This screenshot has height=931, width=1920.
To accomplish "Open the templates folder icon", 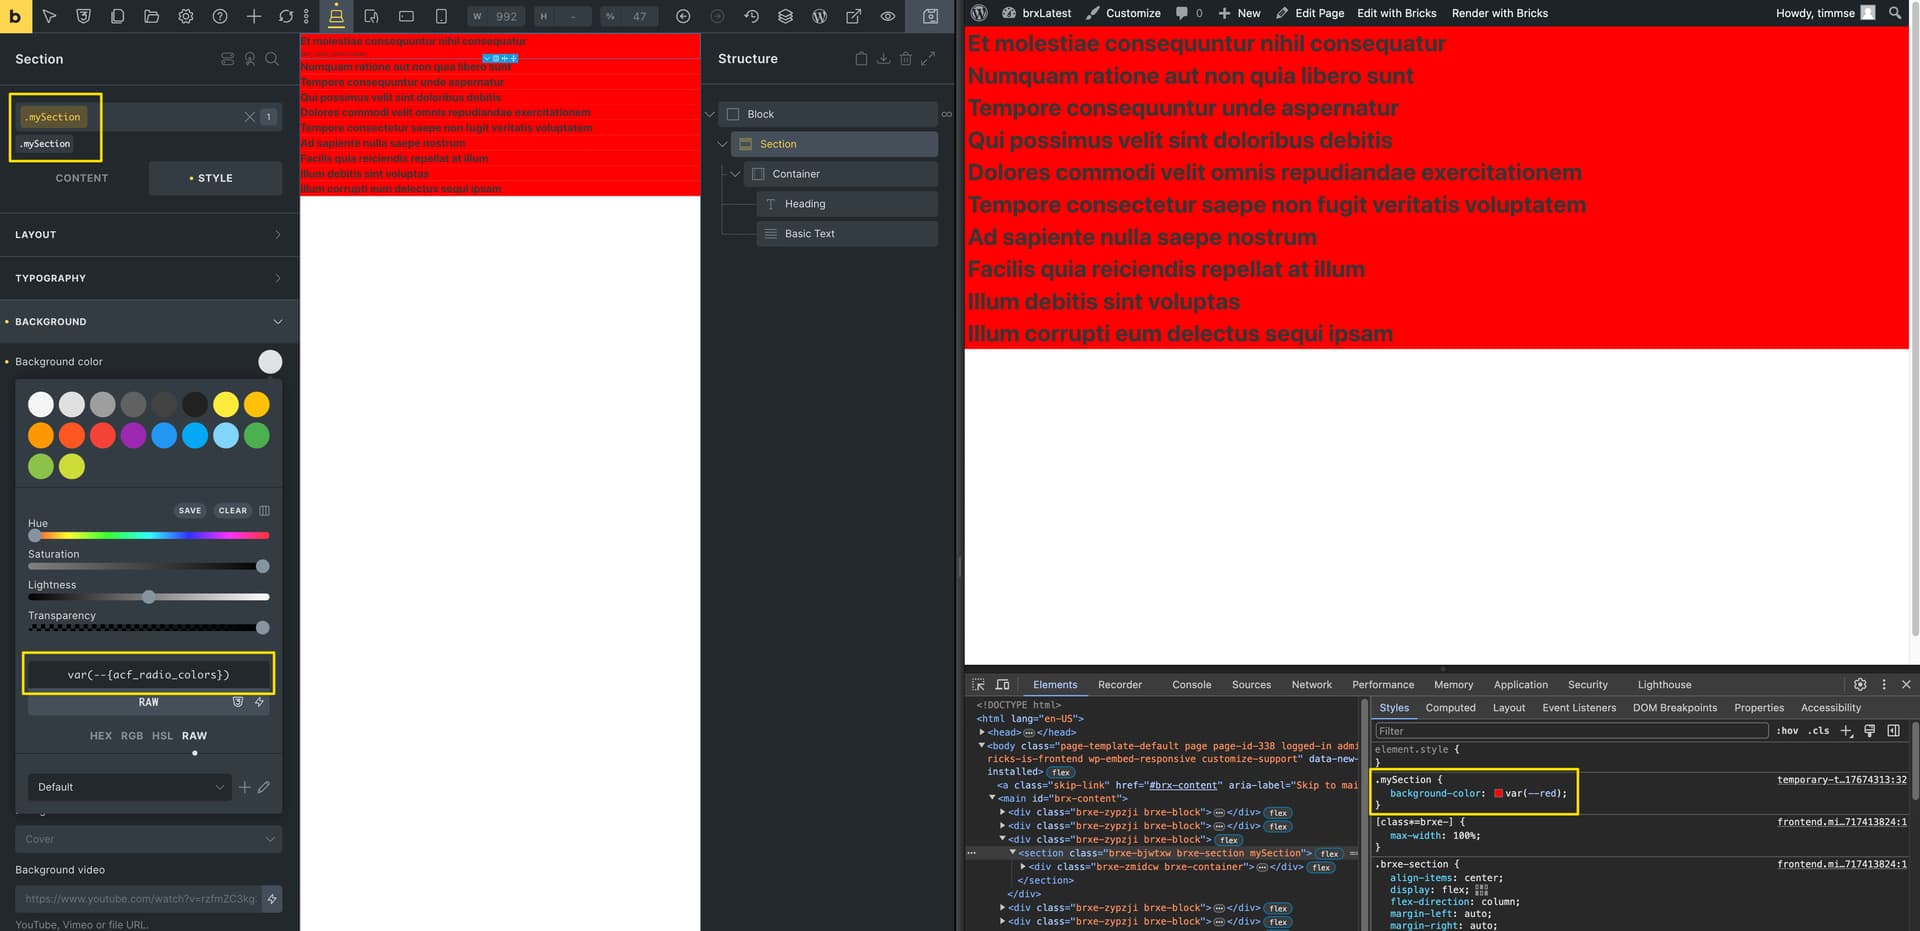I will pos(151,16).
